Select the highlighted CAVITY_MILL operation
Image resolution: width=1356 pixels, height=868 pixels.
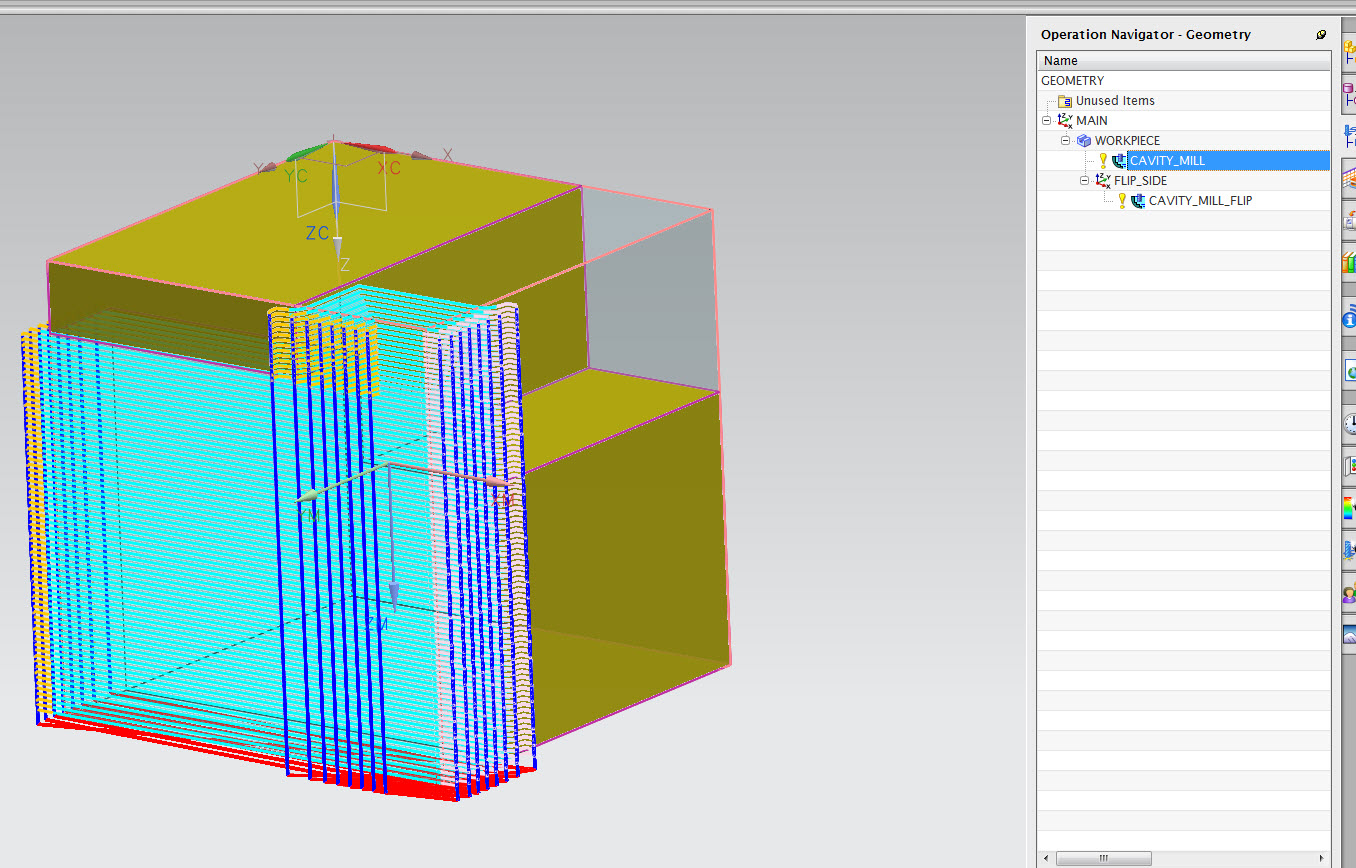point(1228,160)
